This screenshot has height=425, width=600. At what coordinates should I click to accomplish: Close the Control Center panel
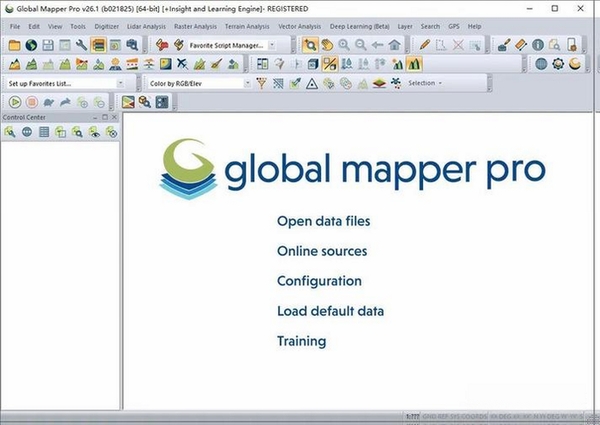114,117
